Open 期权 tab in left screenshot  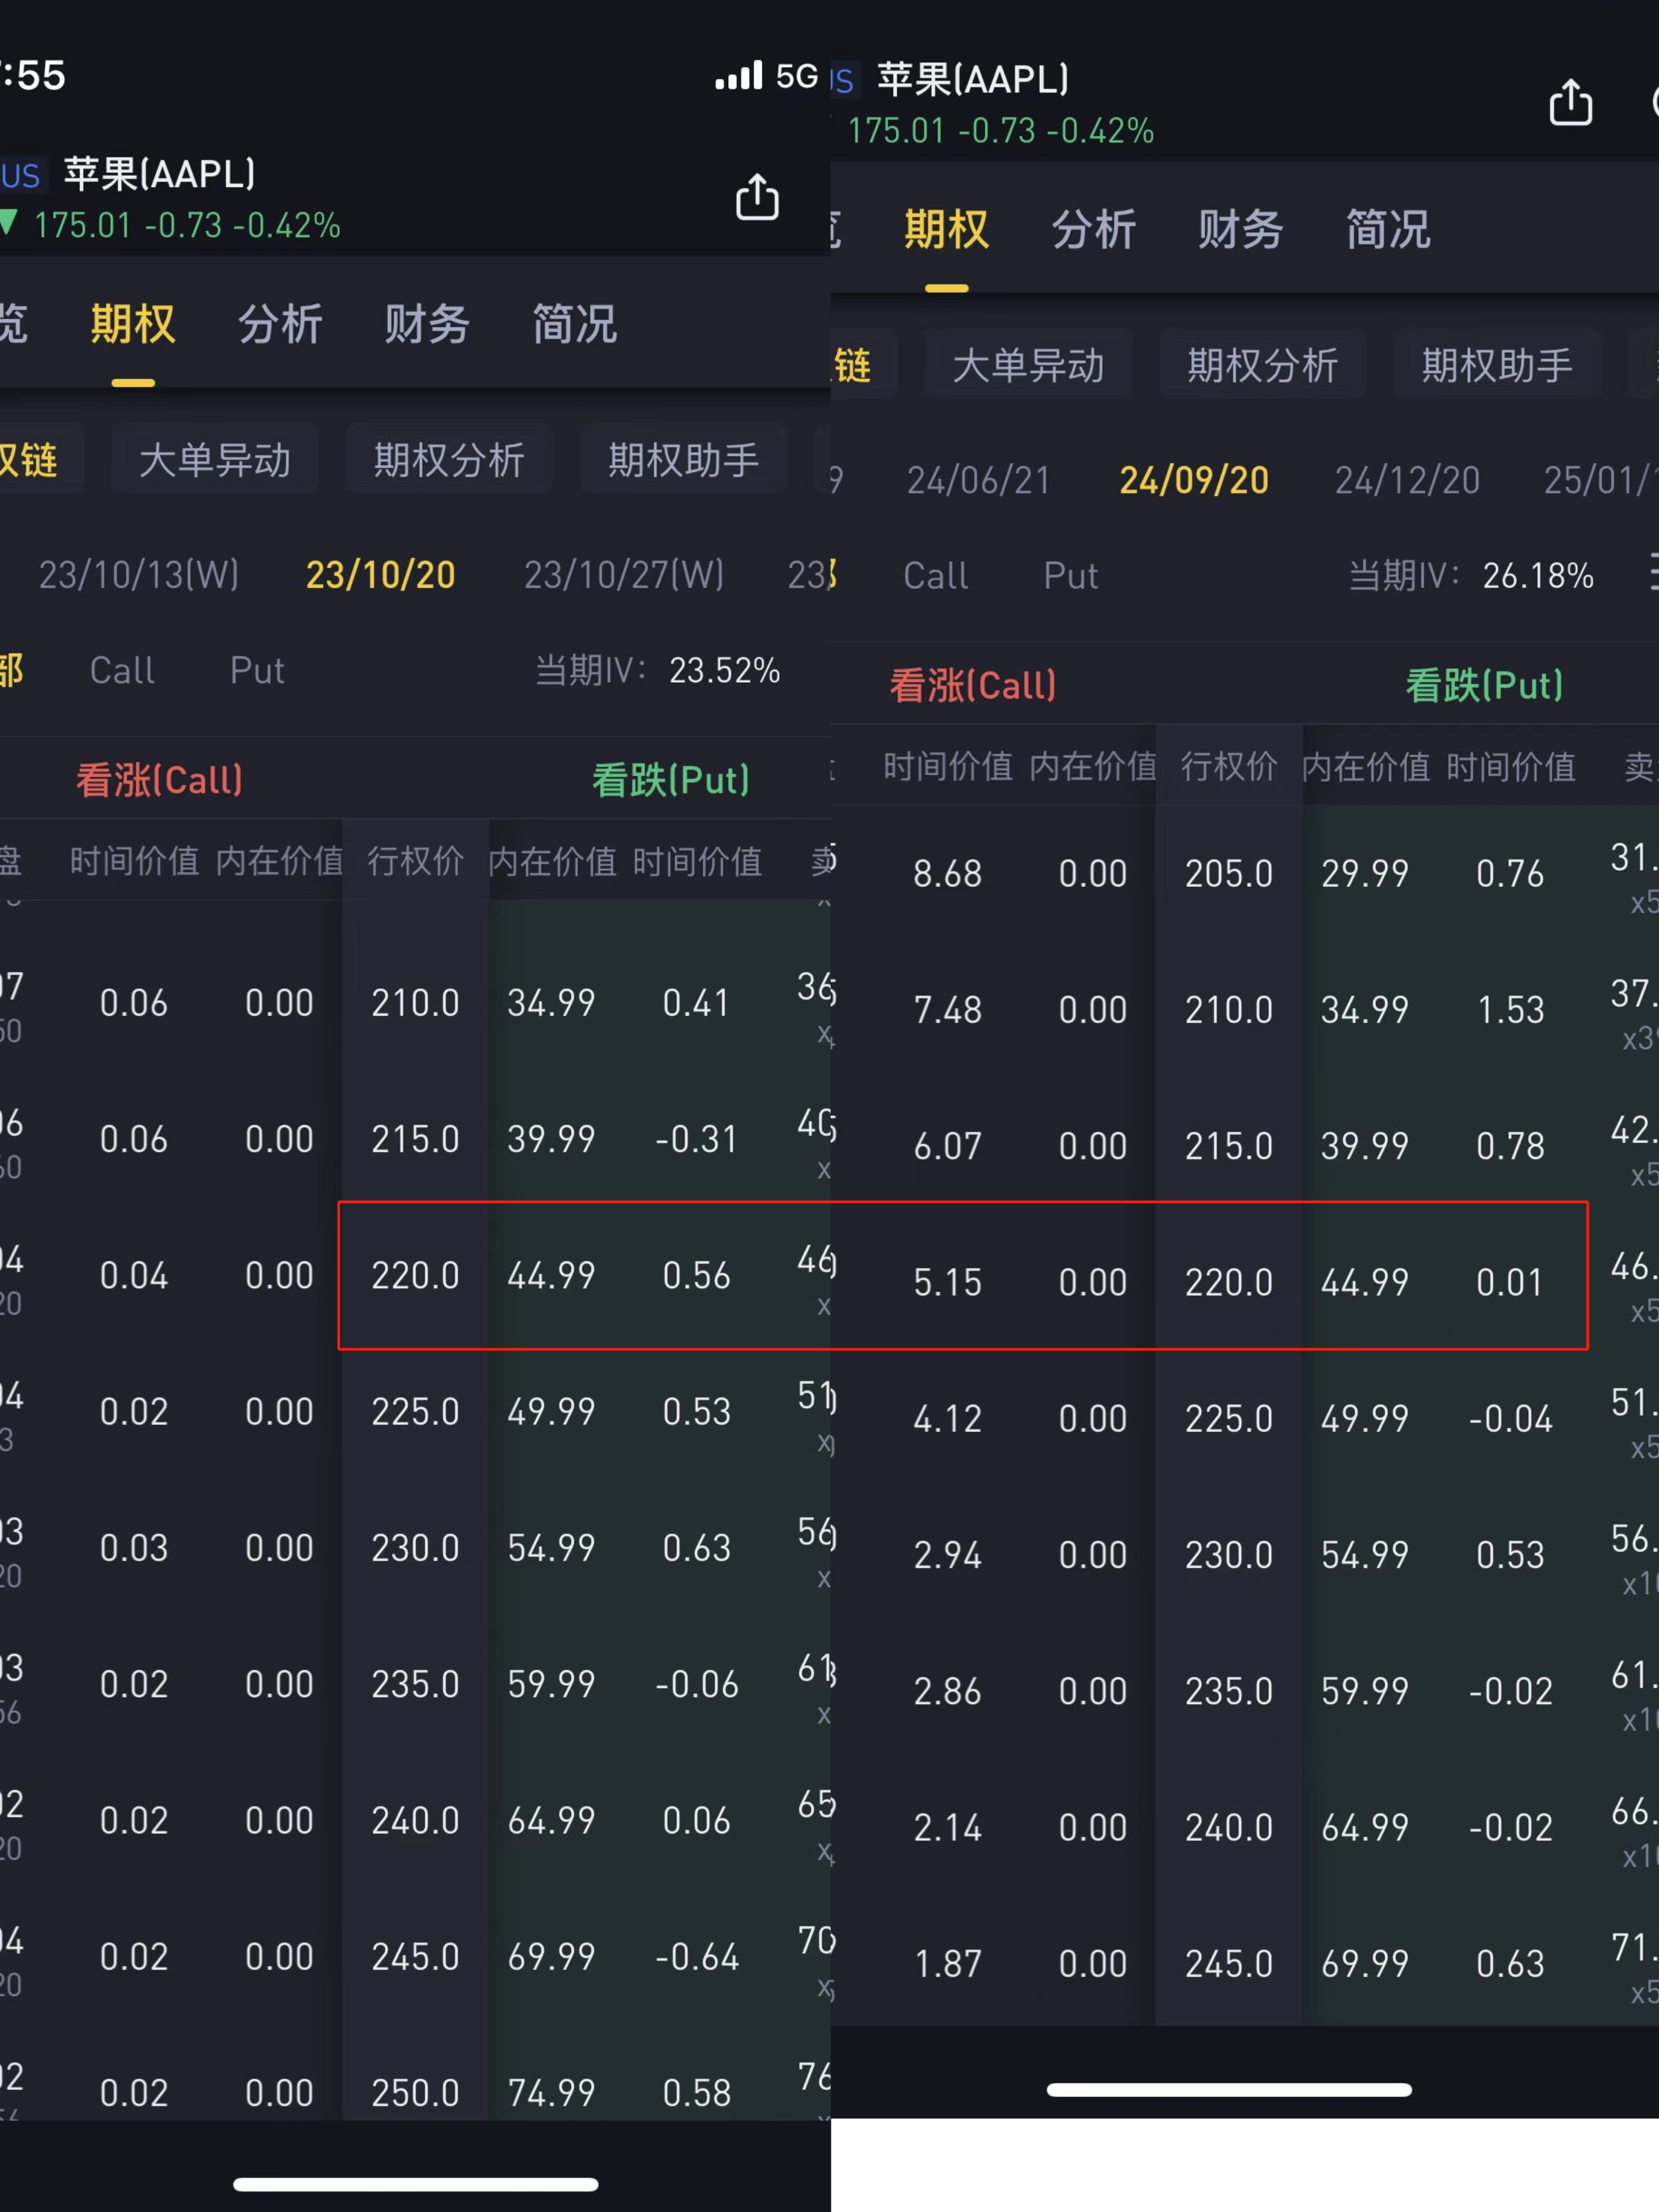pos(133,324)
